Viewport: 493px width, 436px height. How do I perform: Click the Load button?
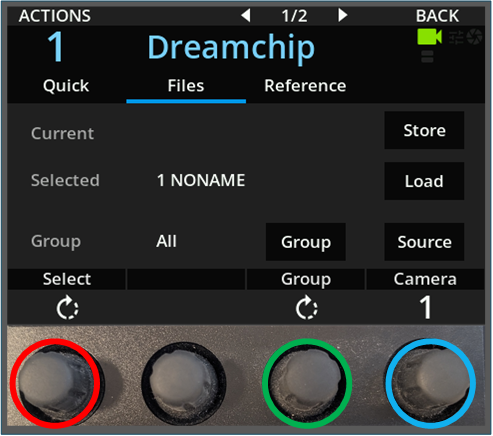click(x=424, y=181)
